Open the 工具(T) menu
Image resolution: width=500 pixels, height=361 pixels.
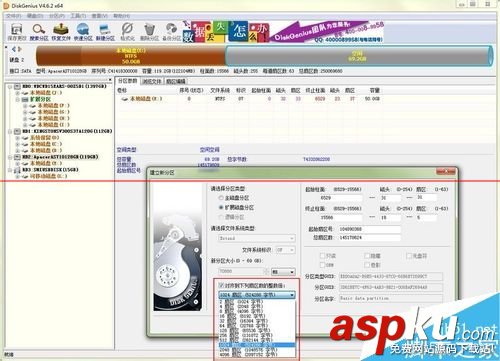(78, 16)
